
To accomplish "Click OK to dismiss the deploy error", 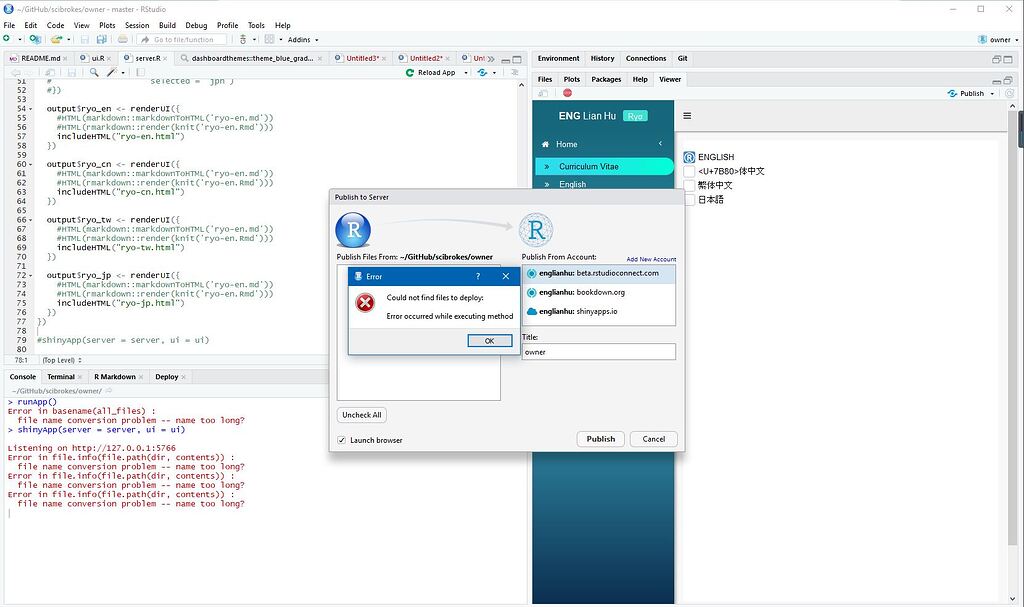I will [x=489, y=340].
